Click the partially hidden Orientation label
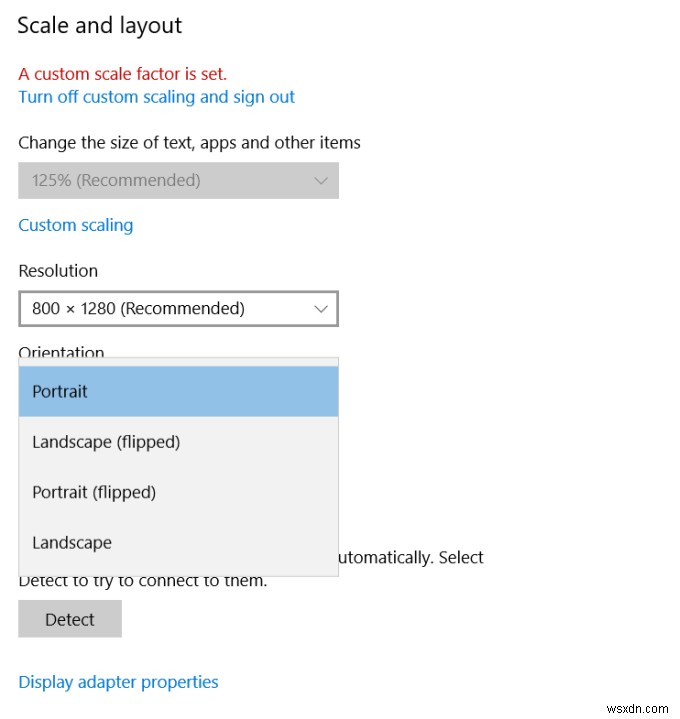This screenshot has height=719, width=680. (61, 351)
